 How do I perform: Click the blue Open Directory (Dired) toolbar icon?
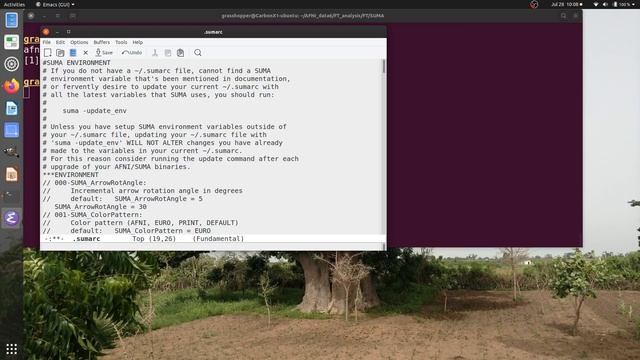pyautogui.click(x=73, y=53)
